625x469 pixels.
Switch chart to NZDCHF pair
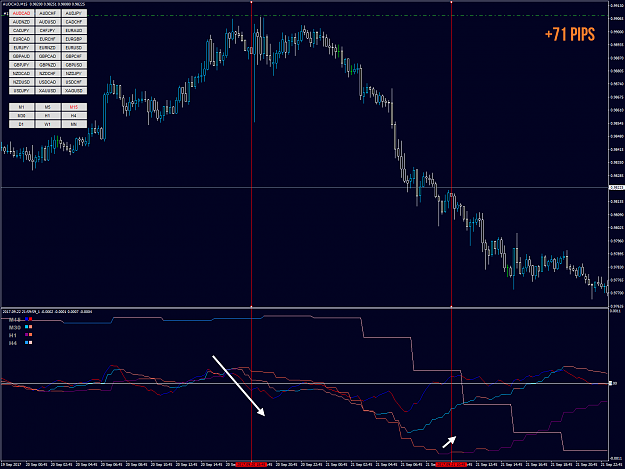[47, 73]
